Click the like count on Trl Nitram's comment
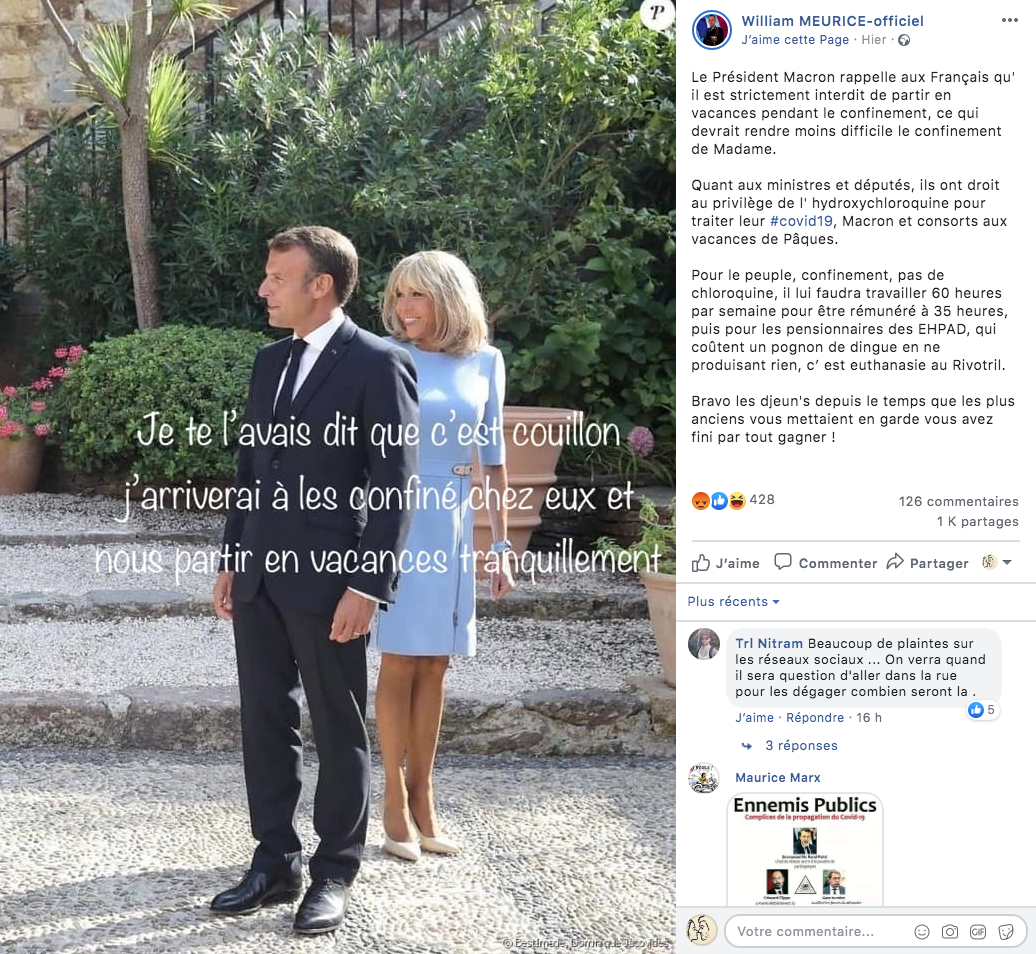 click(x=982, y=710)
